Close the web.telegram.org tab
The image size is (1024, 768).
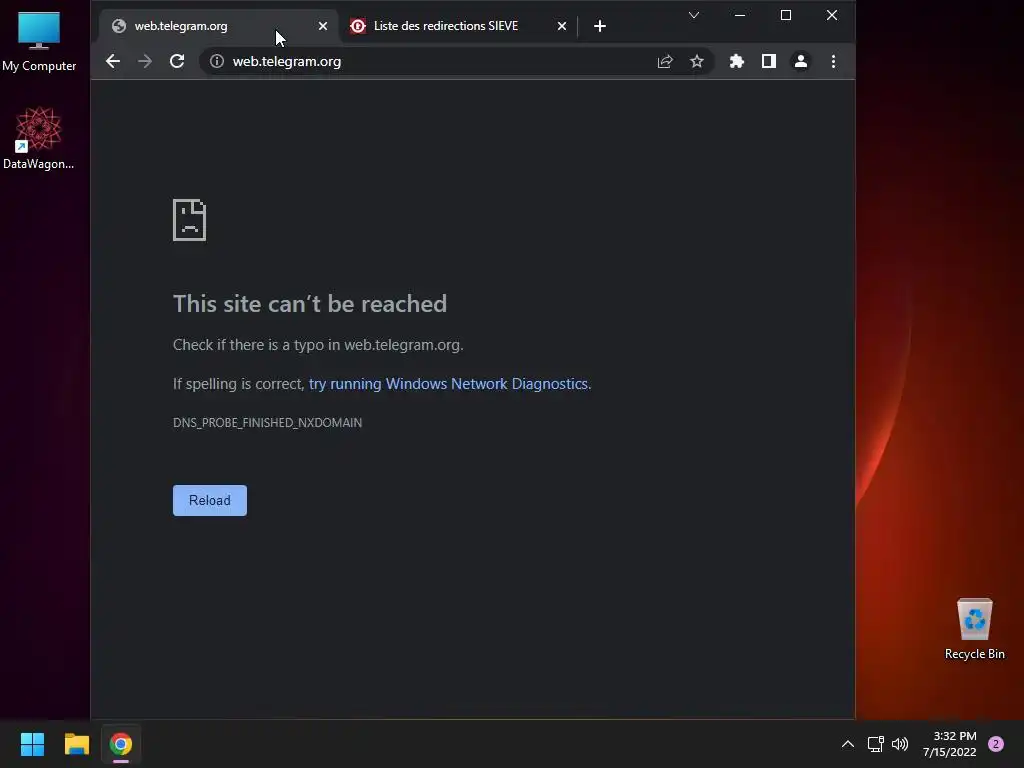[x=323, y=26]
